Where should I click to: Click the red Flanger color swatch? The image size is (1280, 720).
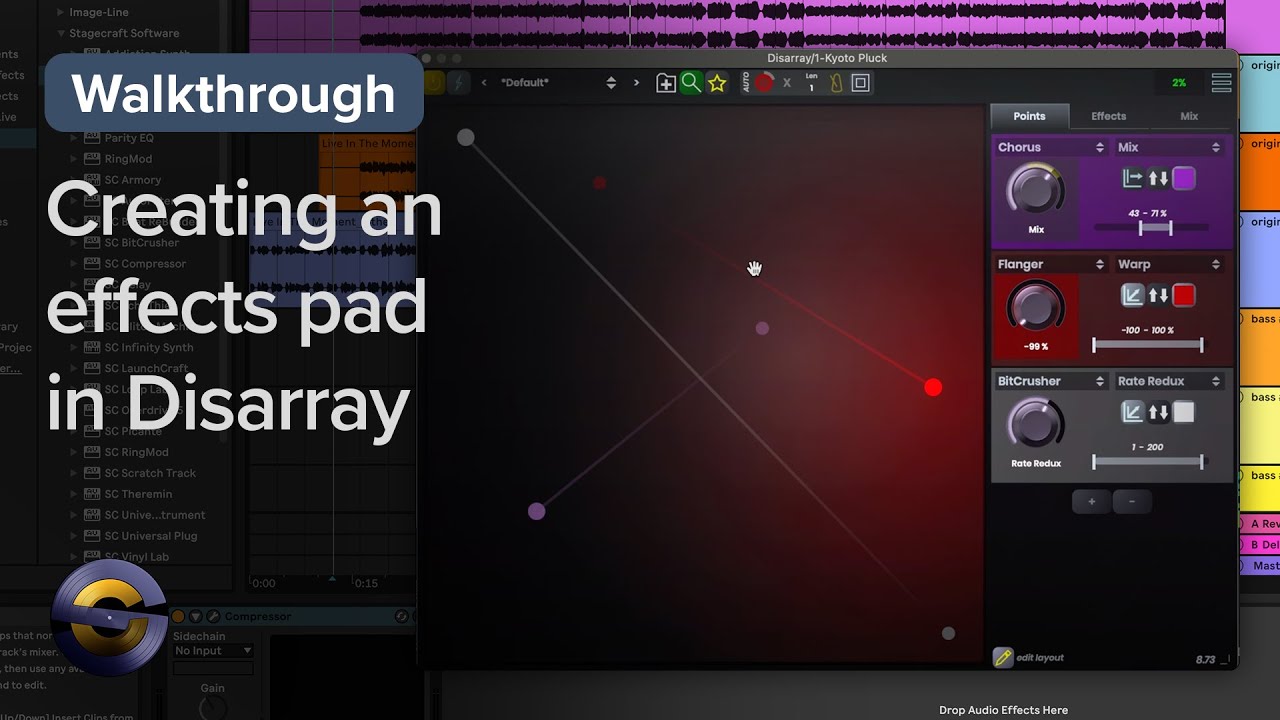click(1184, 296)
